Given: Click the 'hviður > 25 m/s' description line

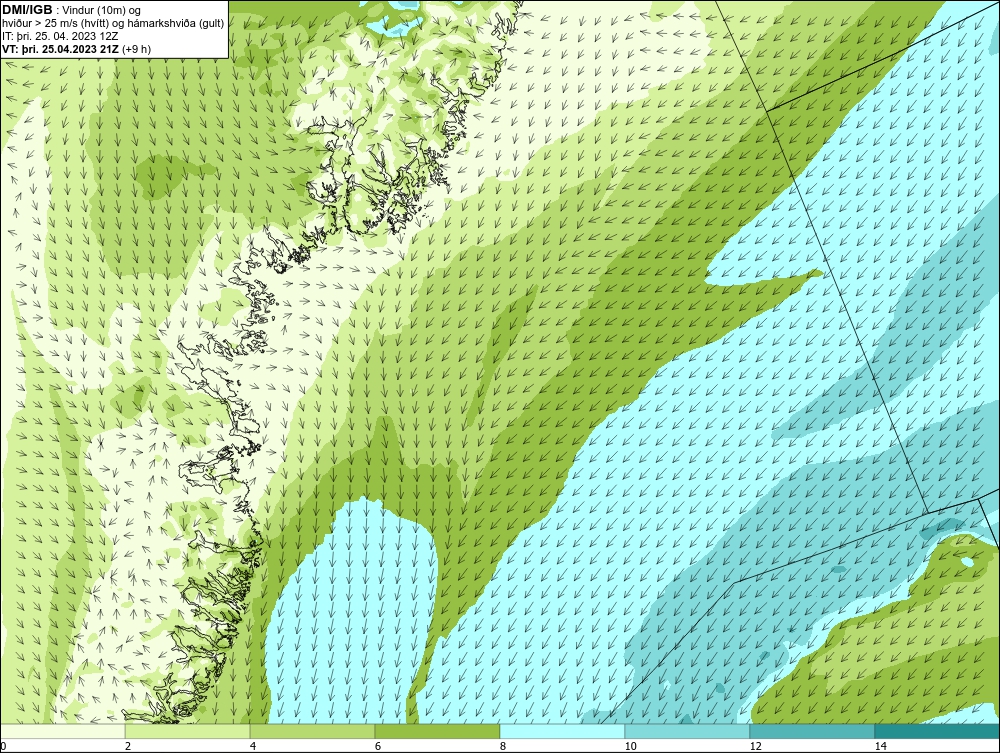Looking at the screenshot, I should point(114,23).
